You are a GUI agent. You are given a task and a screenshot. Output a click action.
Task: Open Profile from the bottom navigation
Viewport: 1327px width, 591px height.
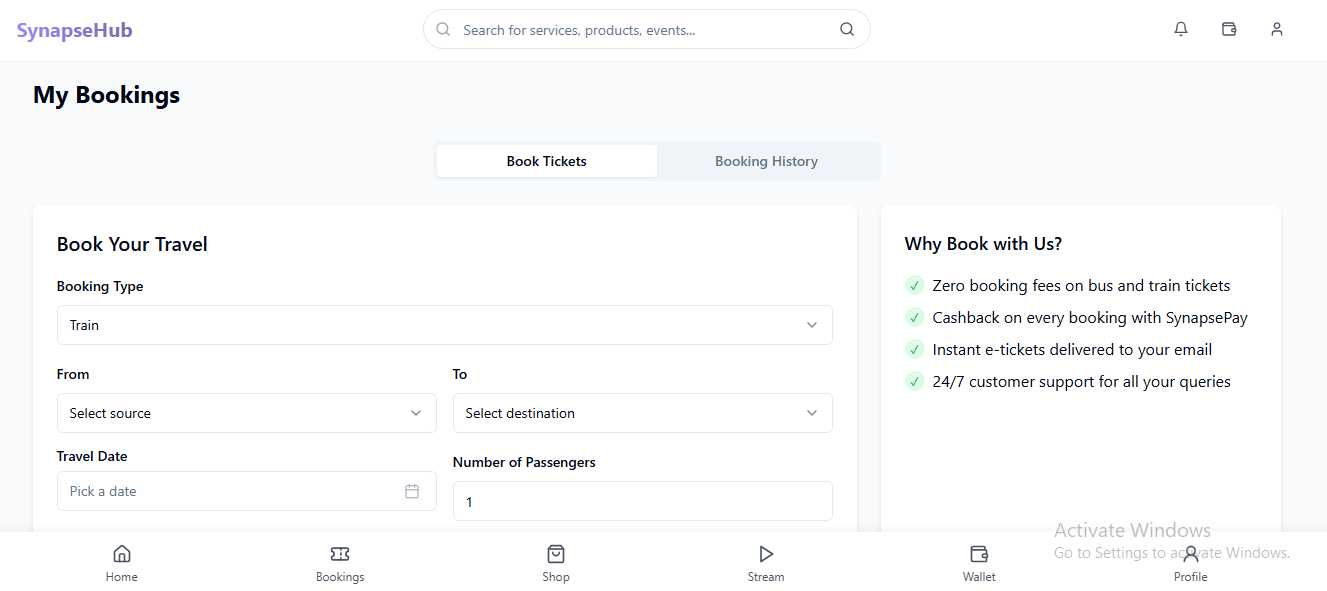(1190, 563)
